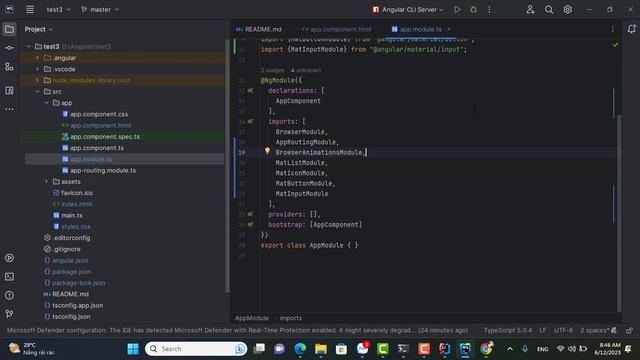Open the Structure tool window
Viewport: 640px width, 360px height.
tap(9, 67)
